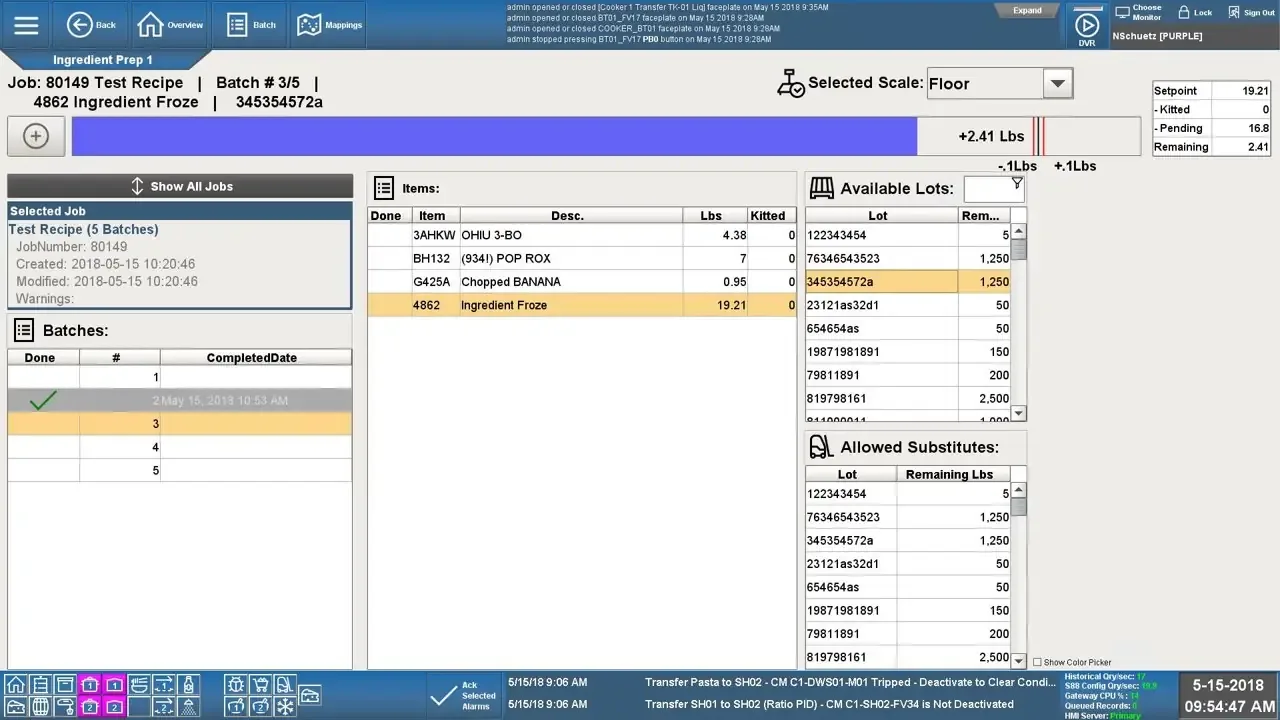
Task: Select batch number 5 row
Action: (x=180, y=470)
